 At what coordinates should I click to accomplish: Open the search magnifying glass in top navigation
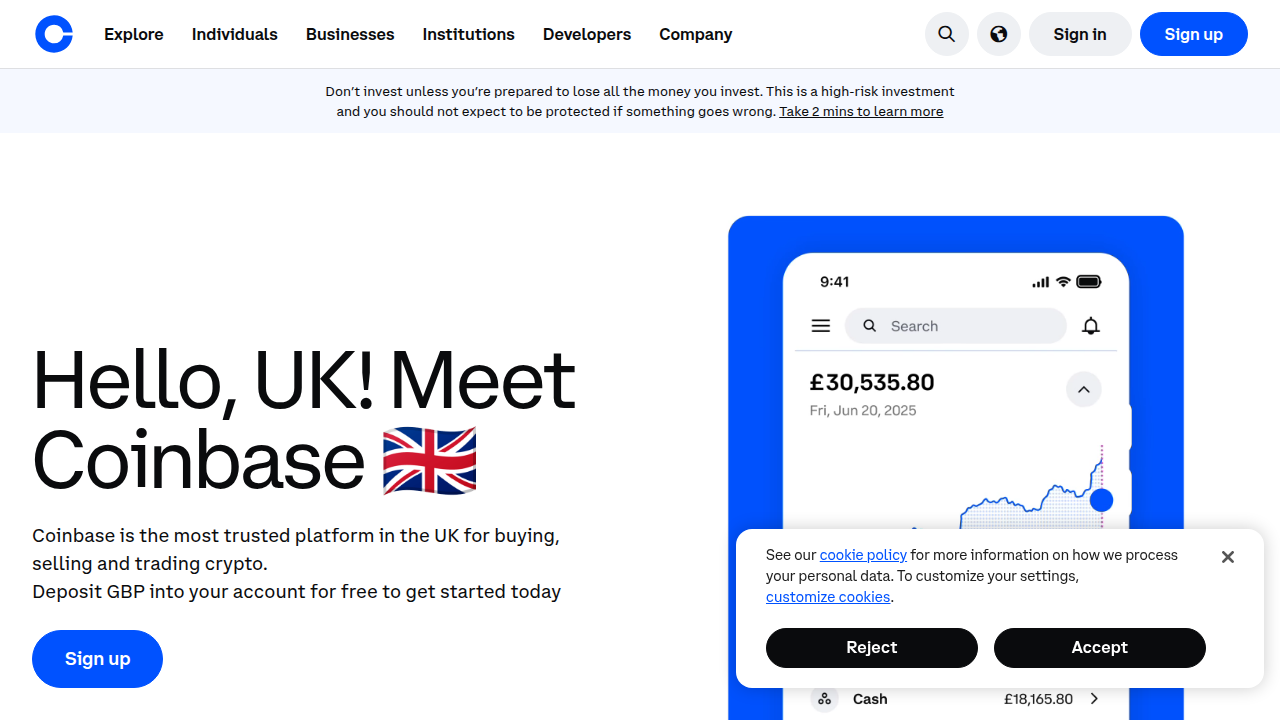point(946,33)
